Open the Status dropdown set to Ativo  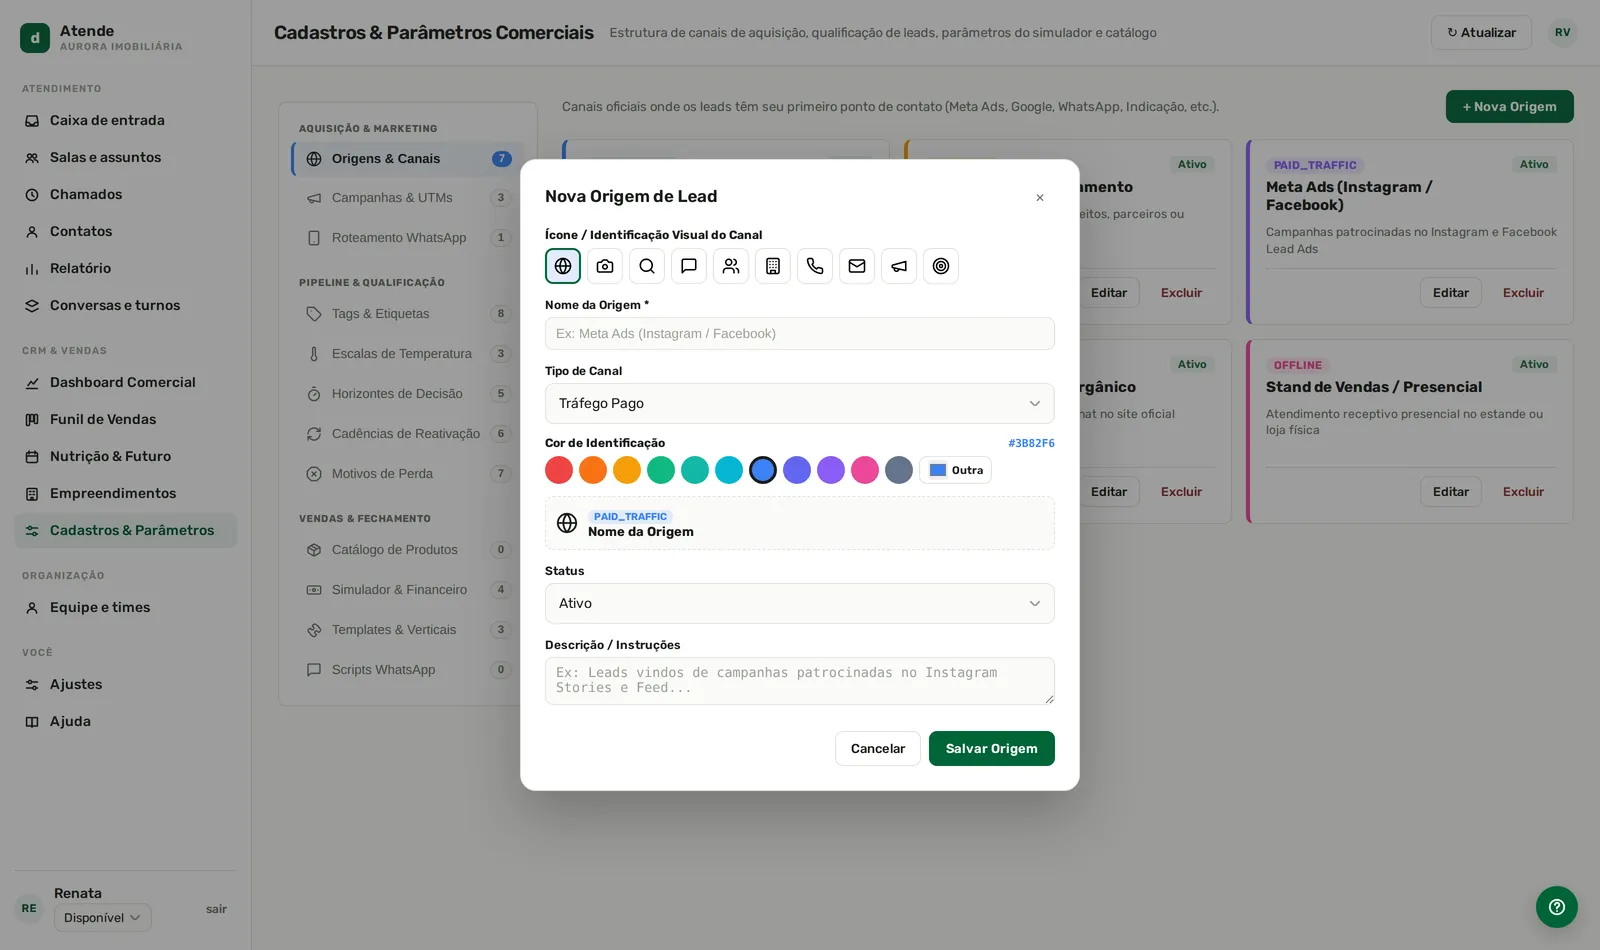(x=800, y=603)
